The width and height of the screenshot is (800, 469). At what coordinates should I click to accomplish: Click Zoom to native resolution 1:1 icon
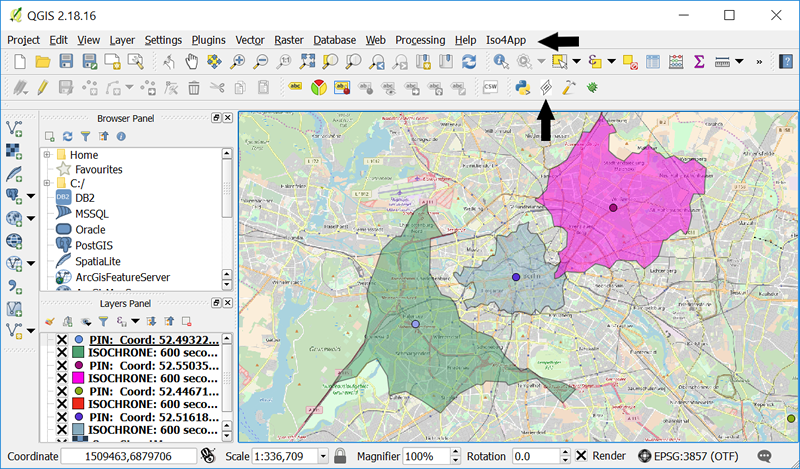[284, 62]
